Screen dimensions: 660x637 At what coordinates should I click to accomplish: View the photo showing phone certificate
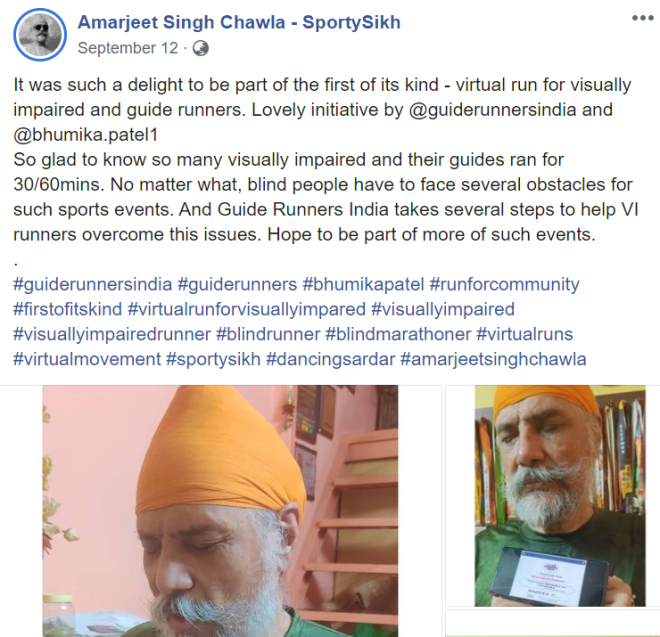click(x=560, y=496)
